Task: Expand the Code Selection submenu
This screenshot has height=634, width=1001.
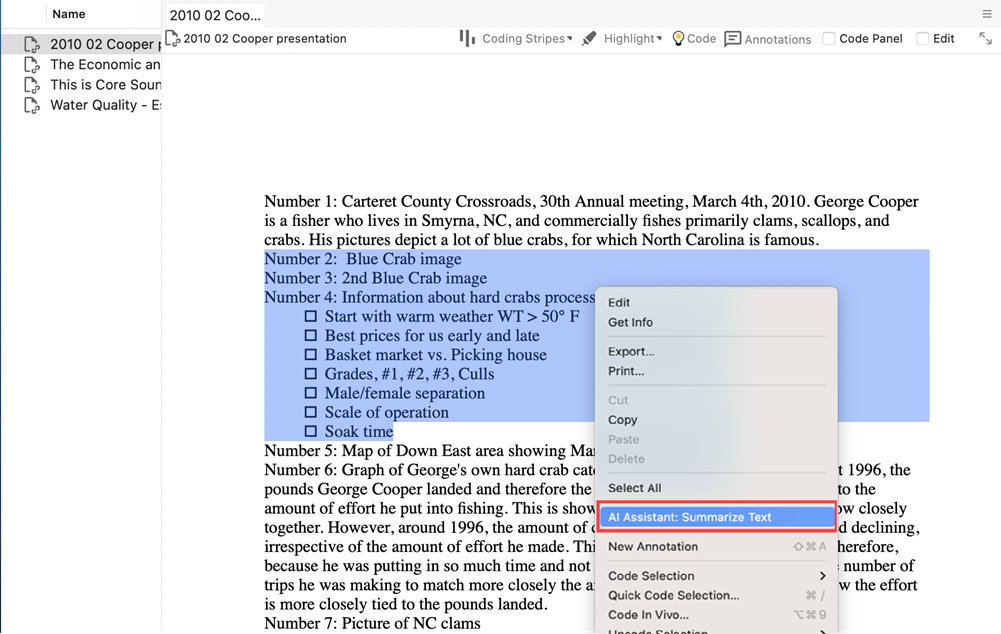Action: [x=717, y=576]
